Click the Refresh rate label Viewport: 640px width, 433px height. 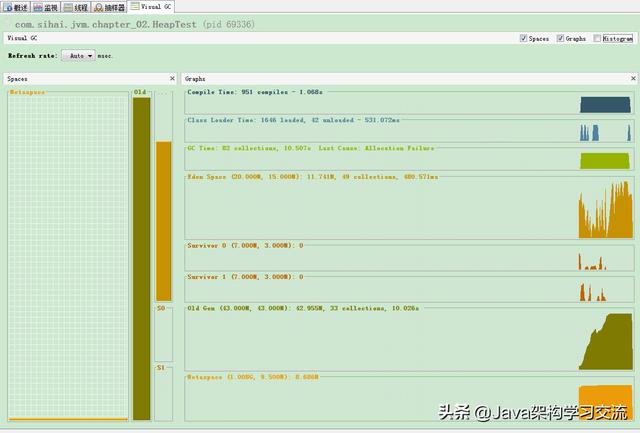coord(32,56)
